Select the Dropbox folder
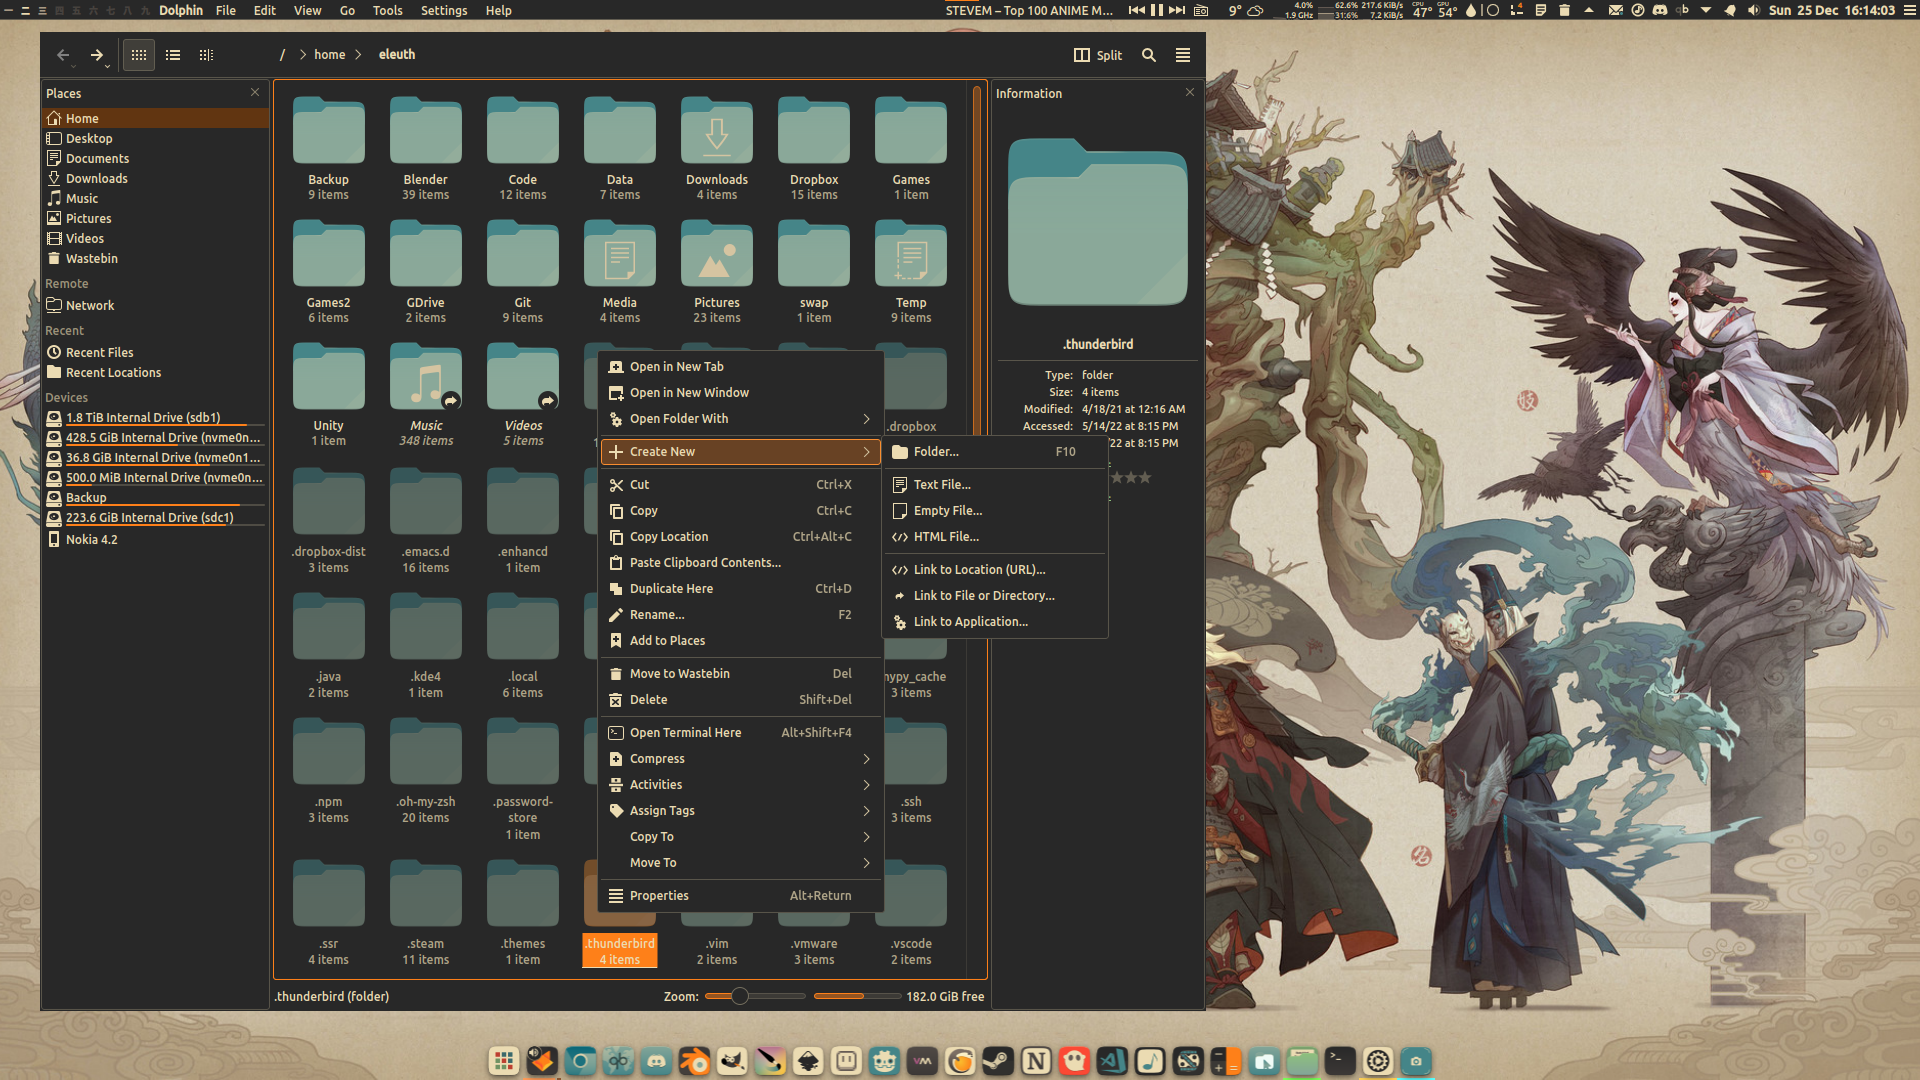This screenshot has width=1920, height=1080. tap(814, 149)
